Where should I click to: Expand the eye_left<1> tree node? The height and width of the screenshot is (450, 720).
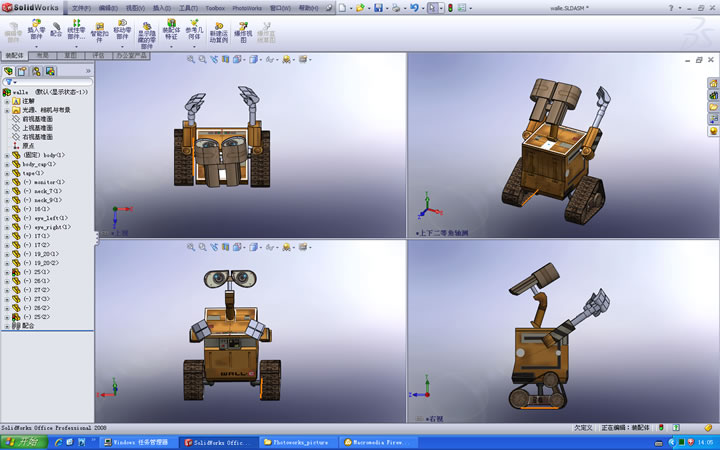click(7, 219)
